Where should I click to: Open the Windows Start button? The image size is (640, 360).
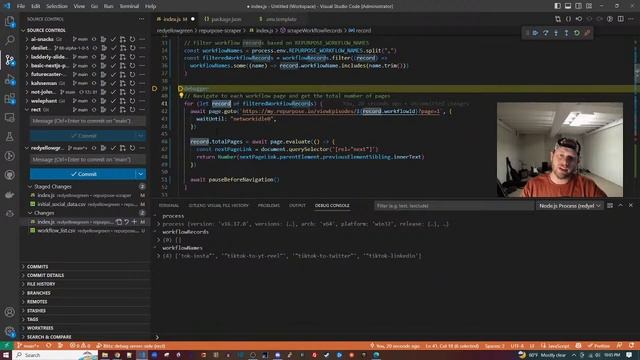click(6, 355)
